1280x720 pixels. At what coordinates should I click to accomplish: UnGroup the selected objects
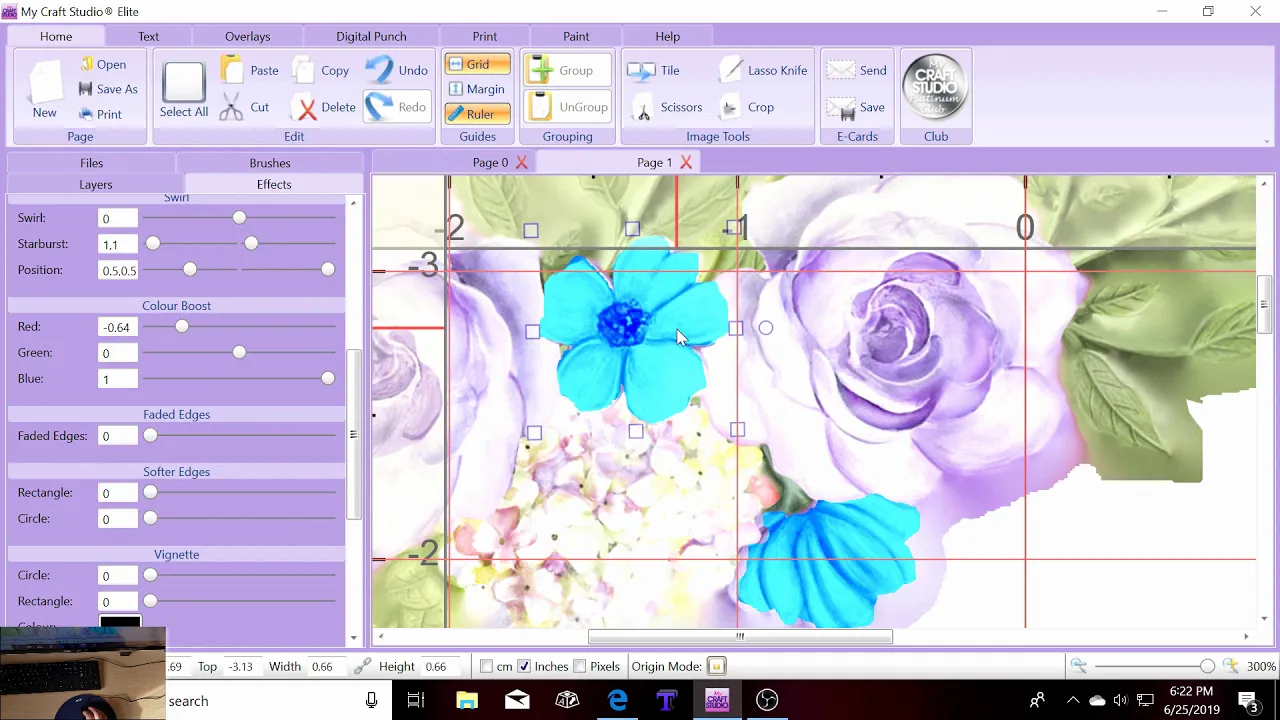pyautogui.click(x=567, y=107)
